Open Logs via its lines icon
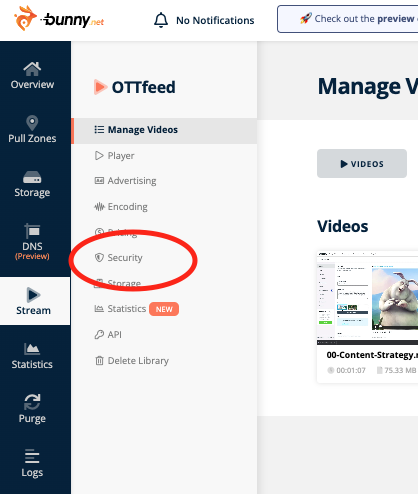The width and height of the screenshot is (418, 494). click(32, 456)
